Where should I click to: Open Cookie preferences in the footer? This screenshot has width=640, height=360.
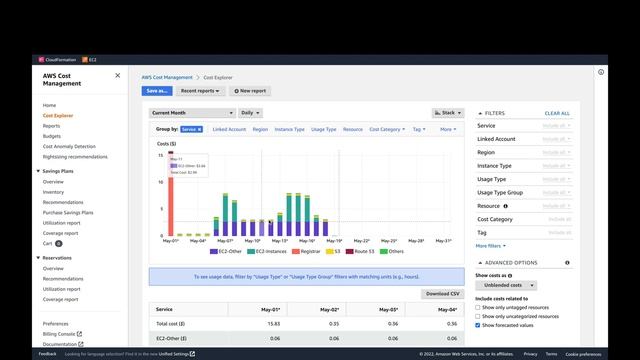pos(583,354)
